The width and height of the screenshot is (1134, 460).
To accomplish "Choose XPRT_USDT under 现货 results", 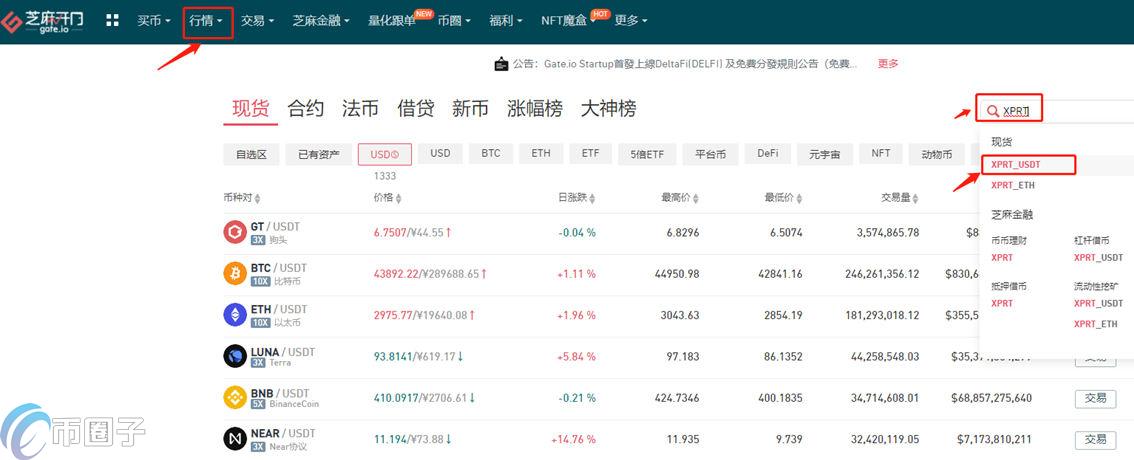I will (1015, 165).
